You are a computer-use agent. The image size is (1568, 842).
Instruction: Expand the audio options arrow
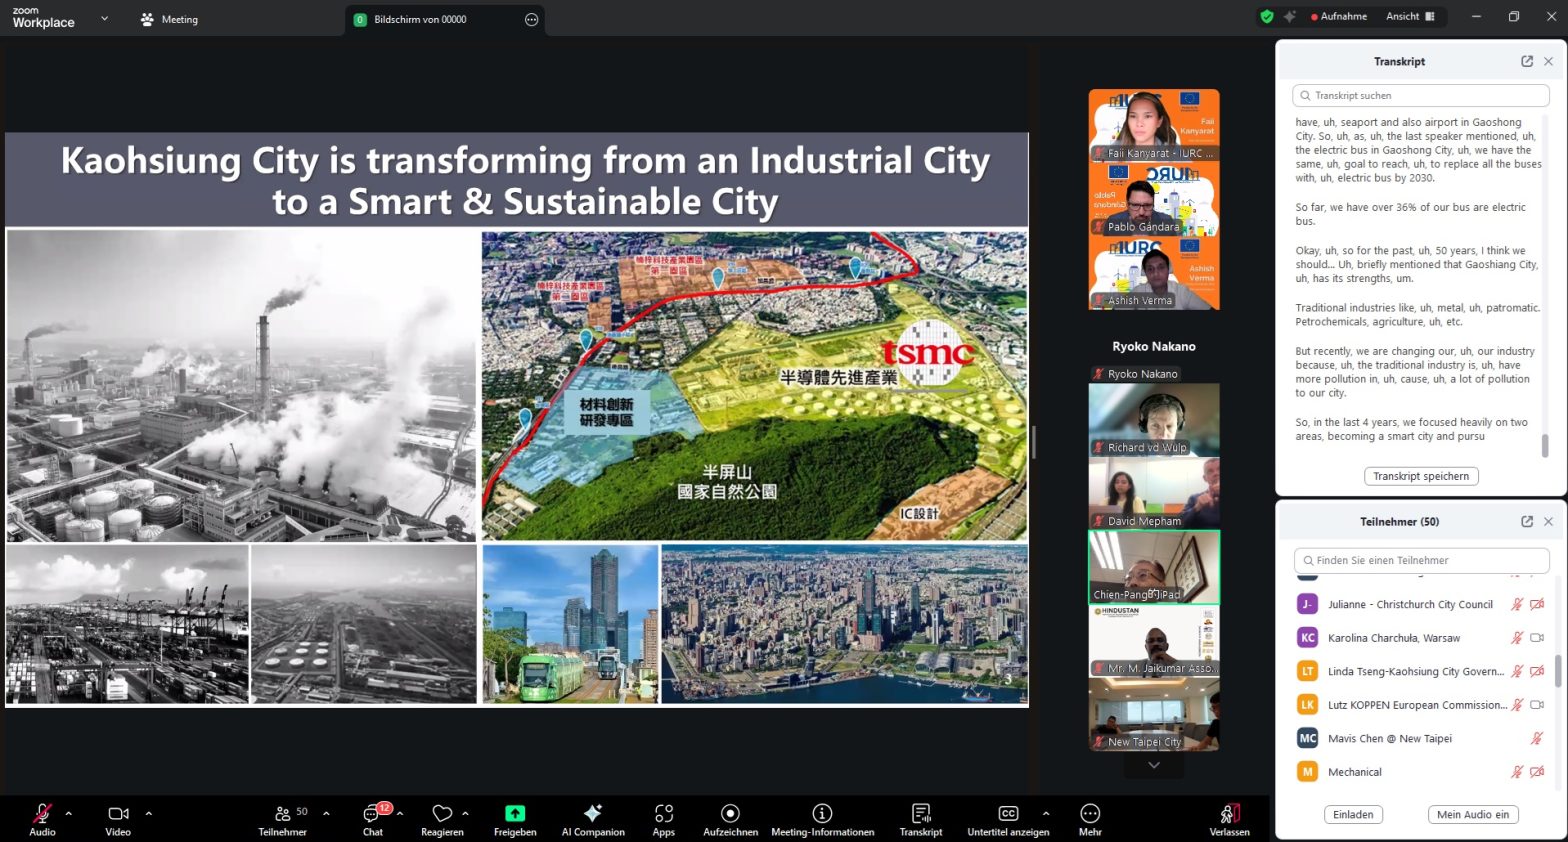pos(69,813)
